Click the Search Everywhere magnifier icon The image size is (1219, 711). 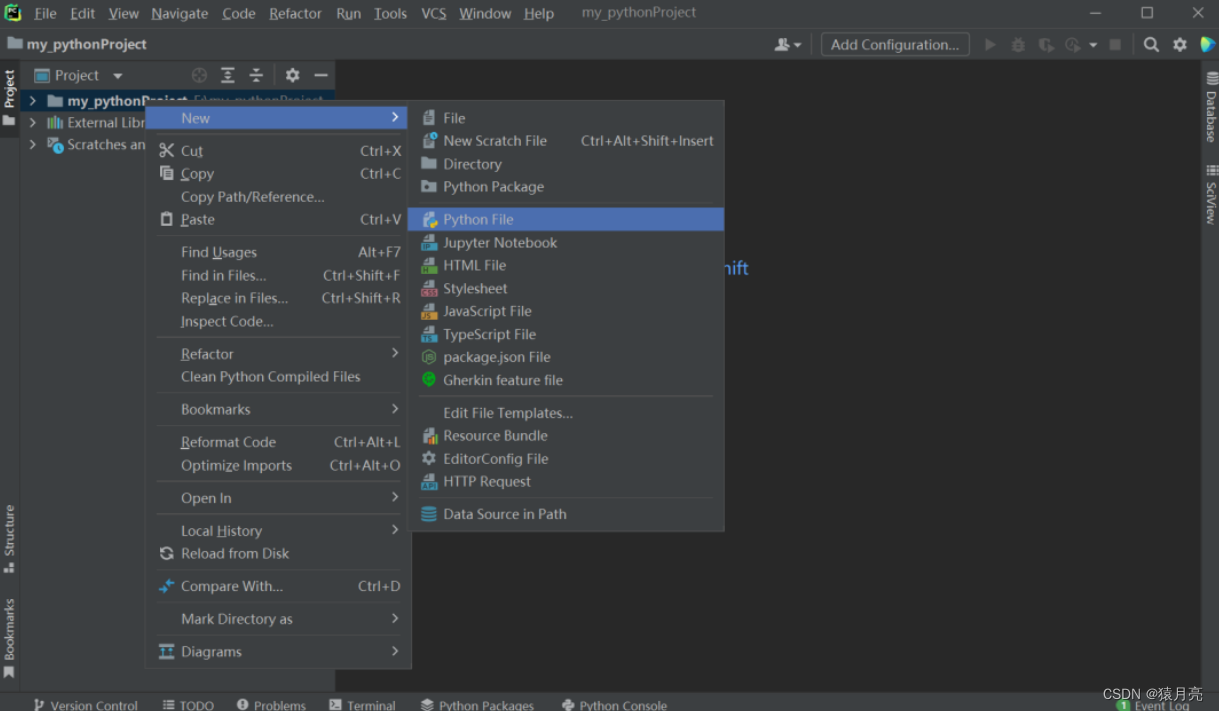pyautogui.click(x=1151, y=44)
